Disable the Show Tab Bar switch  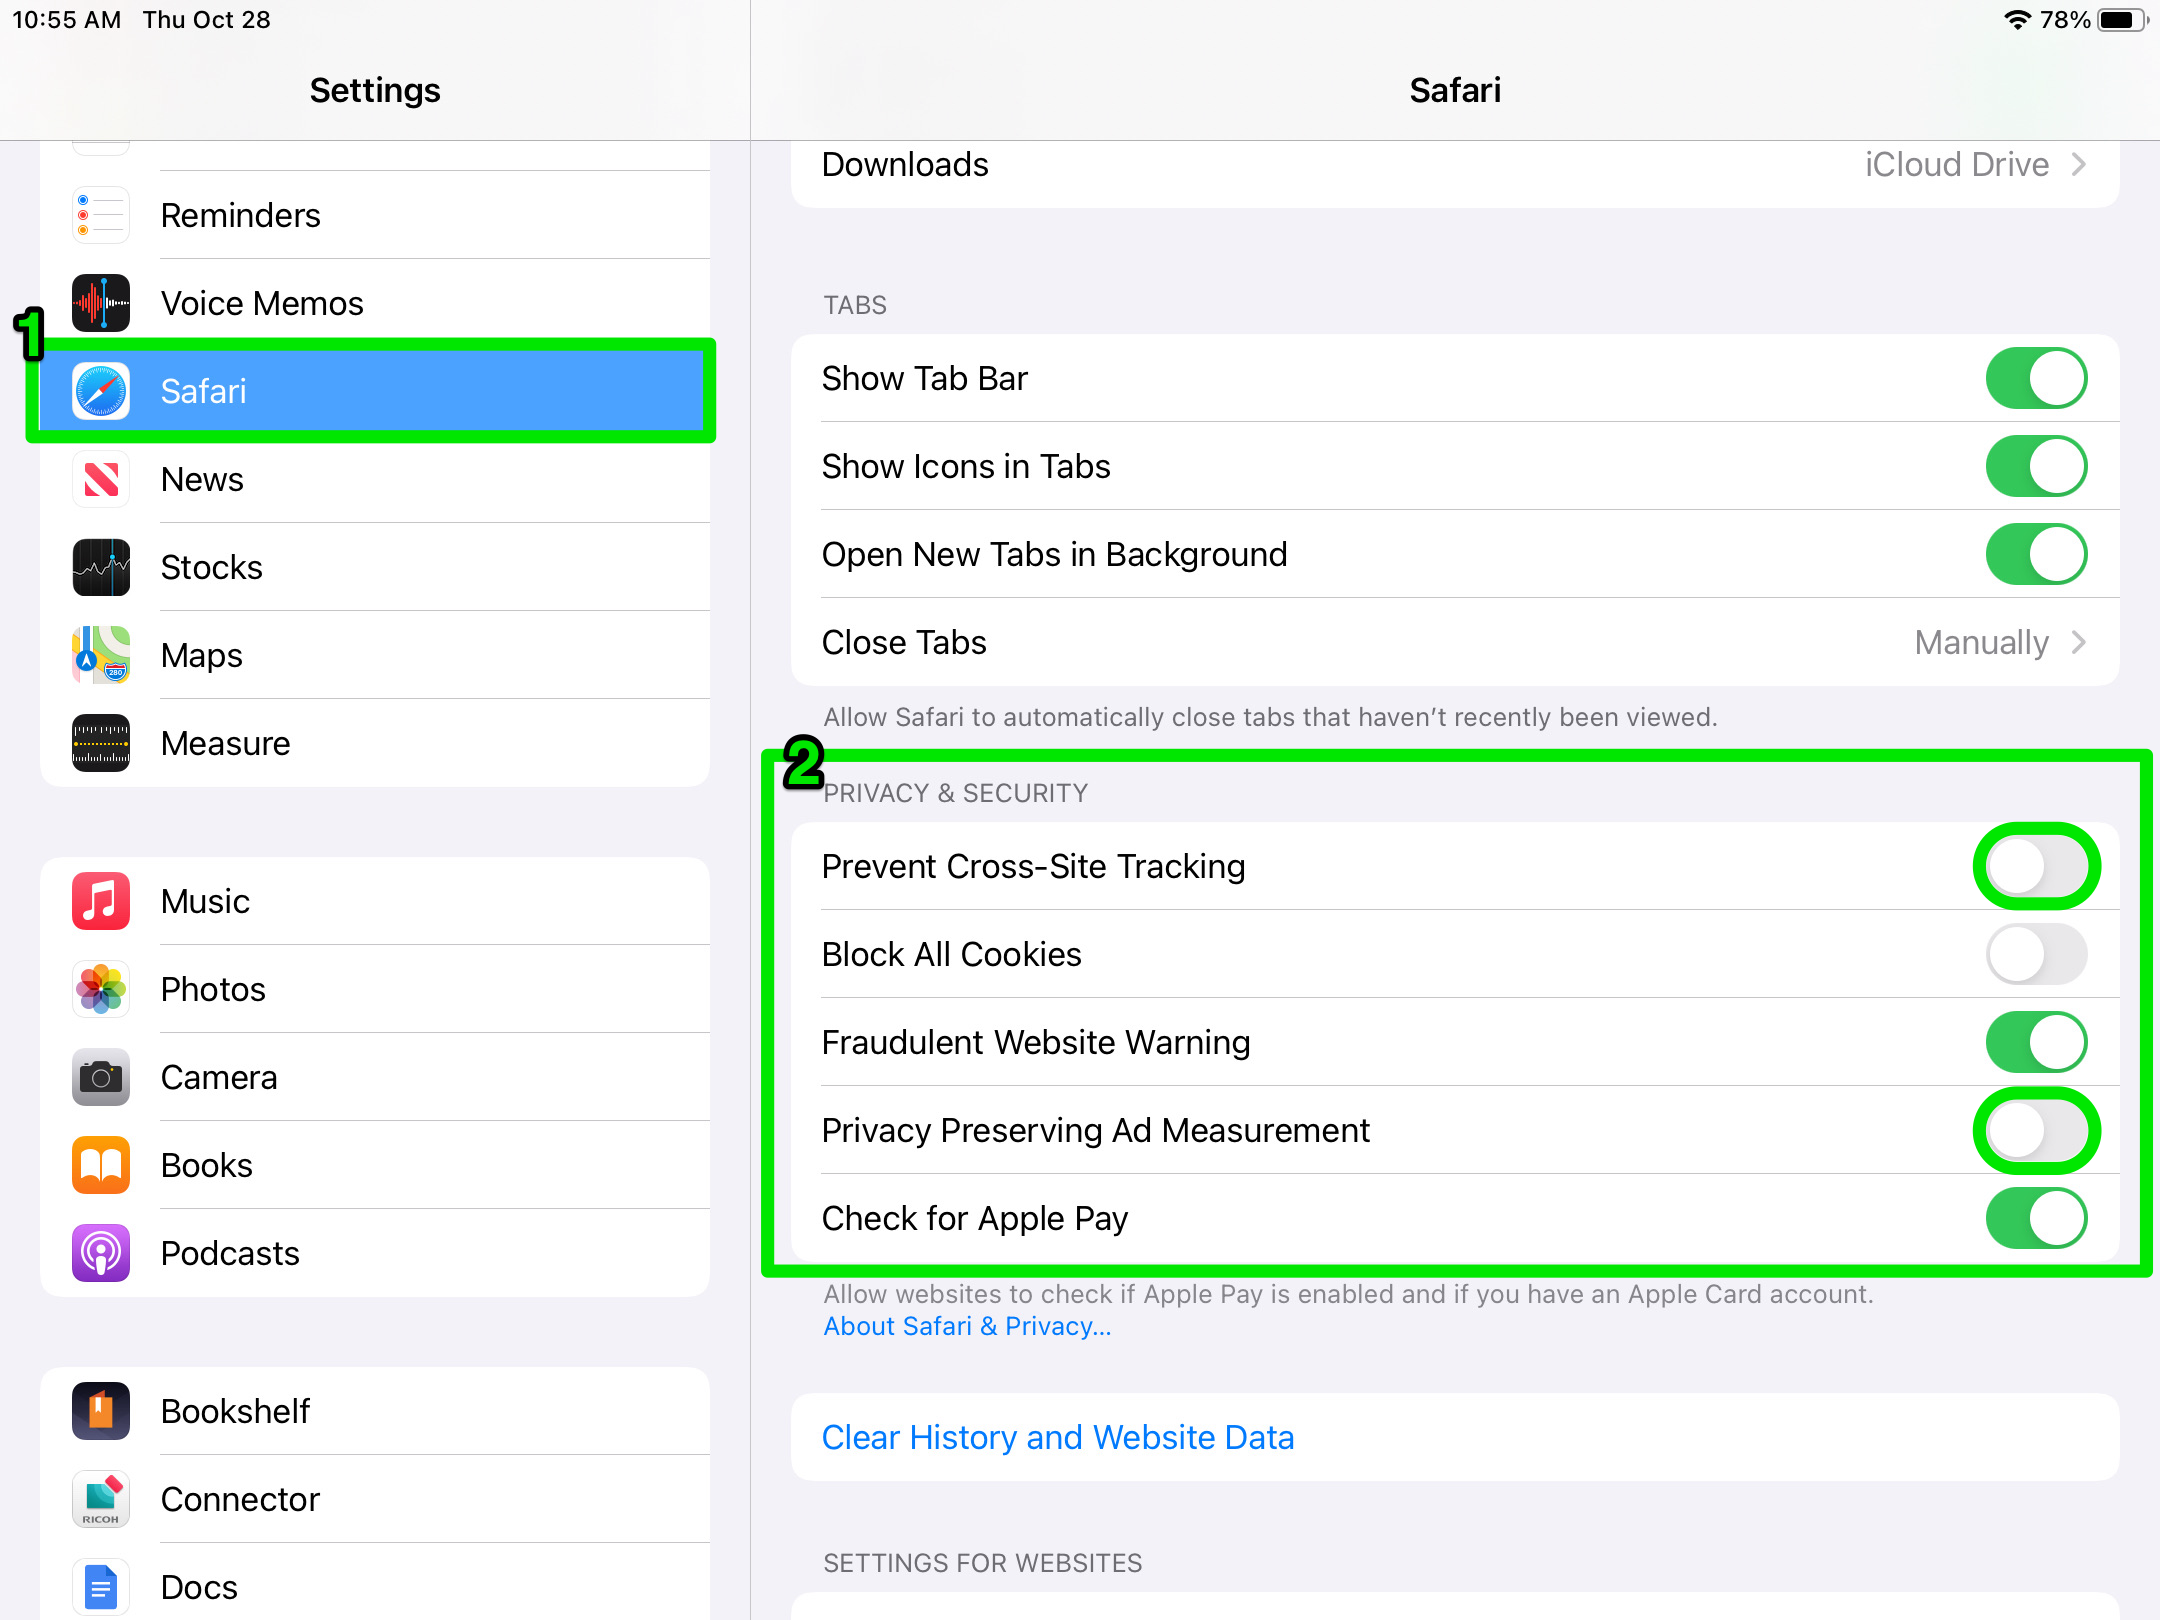point(2036,378)
